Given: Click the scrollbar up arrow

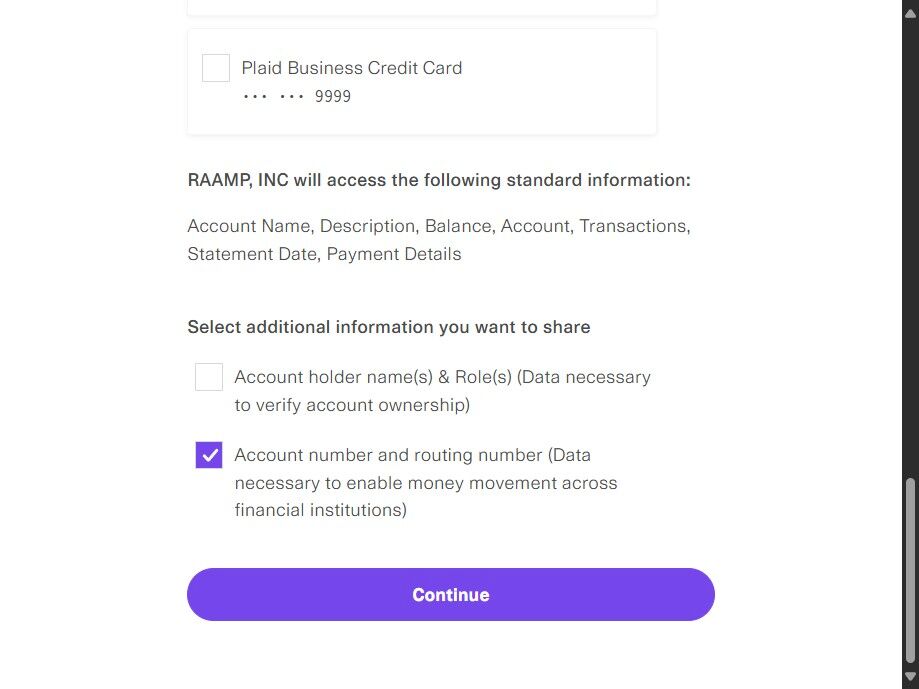Looking at the screenshot, I should coord(910,10).
